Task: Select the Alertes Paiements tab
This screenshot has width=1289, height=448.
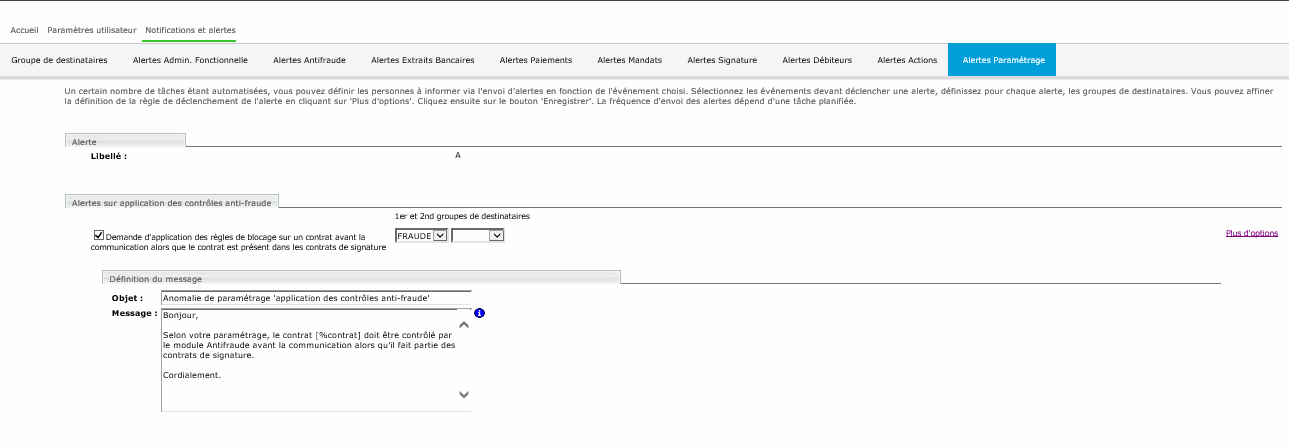Action: pyautogui.click(x=535, y=60)
